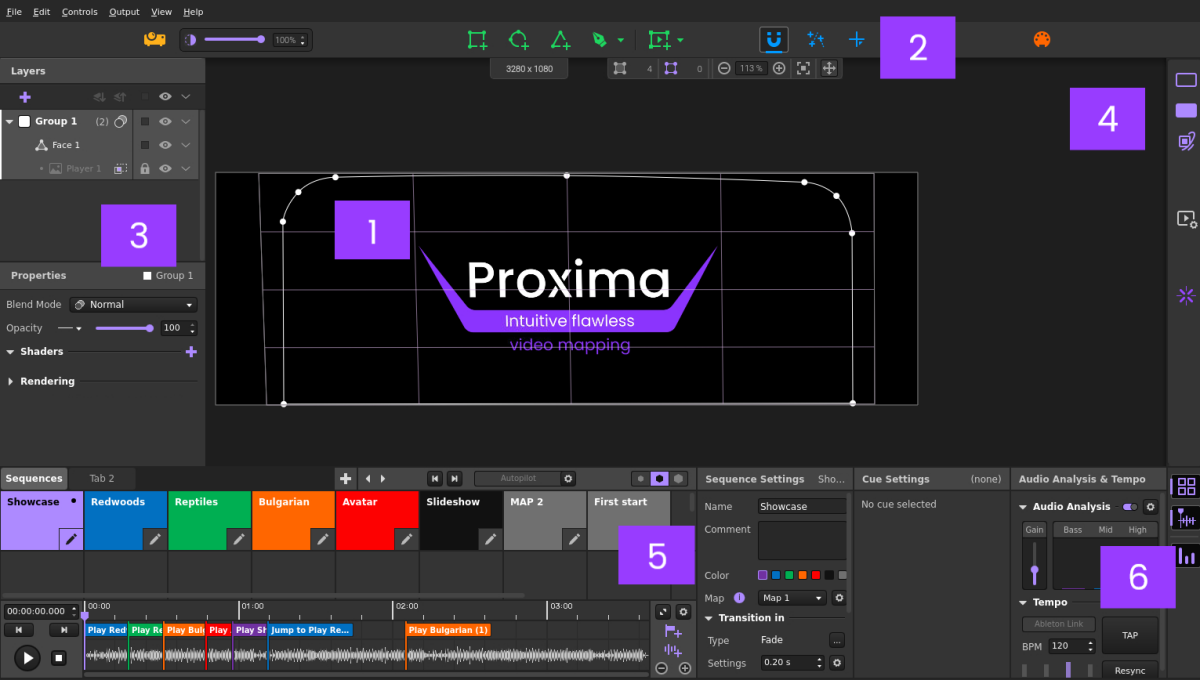Add a shader with the purple plus

point(191,352)
